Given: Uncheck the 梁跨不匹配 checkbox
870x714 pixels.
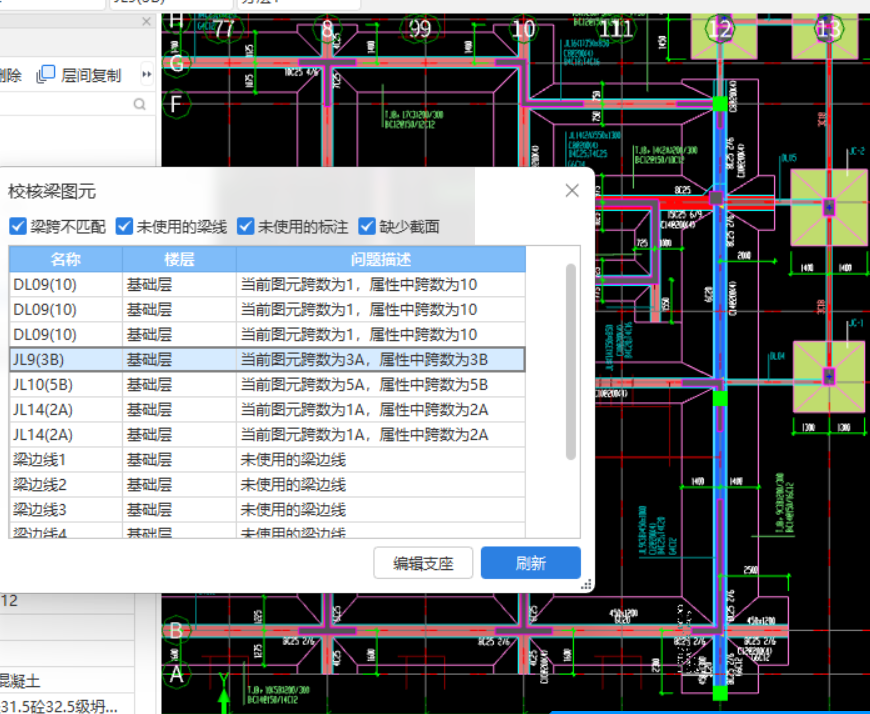Looking at the screenshot, I should (x=18, y=226).
